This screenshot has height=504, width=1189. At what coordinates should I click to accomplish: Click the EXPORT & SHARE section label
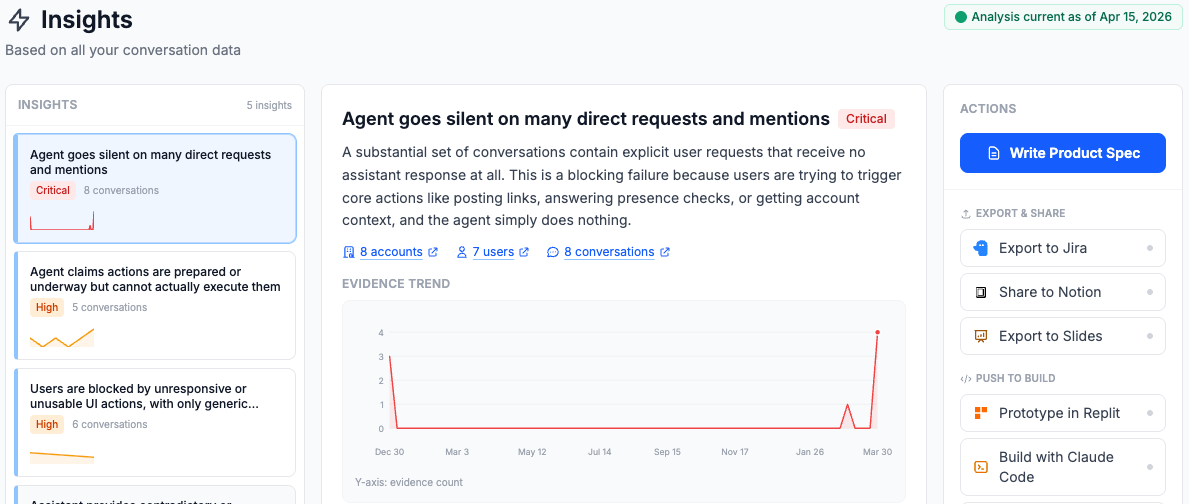point(1020,213)
